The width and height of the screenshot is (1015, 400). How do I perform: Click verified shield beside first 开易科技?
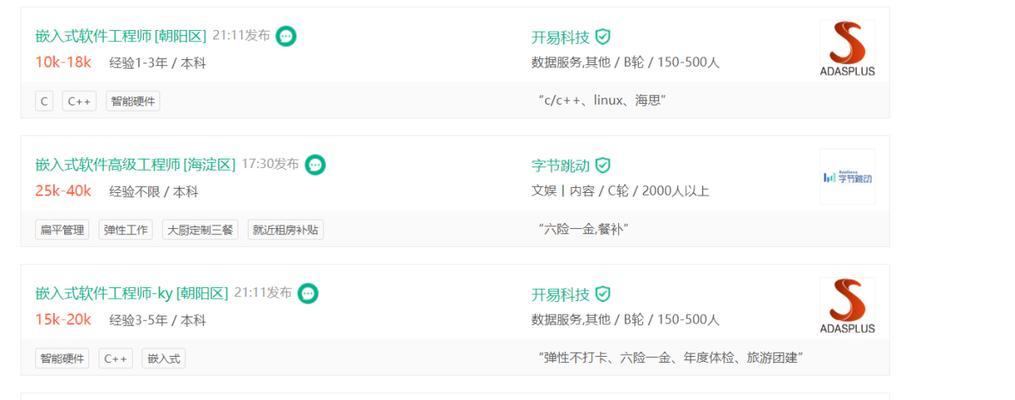pos(603,37)
